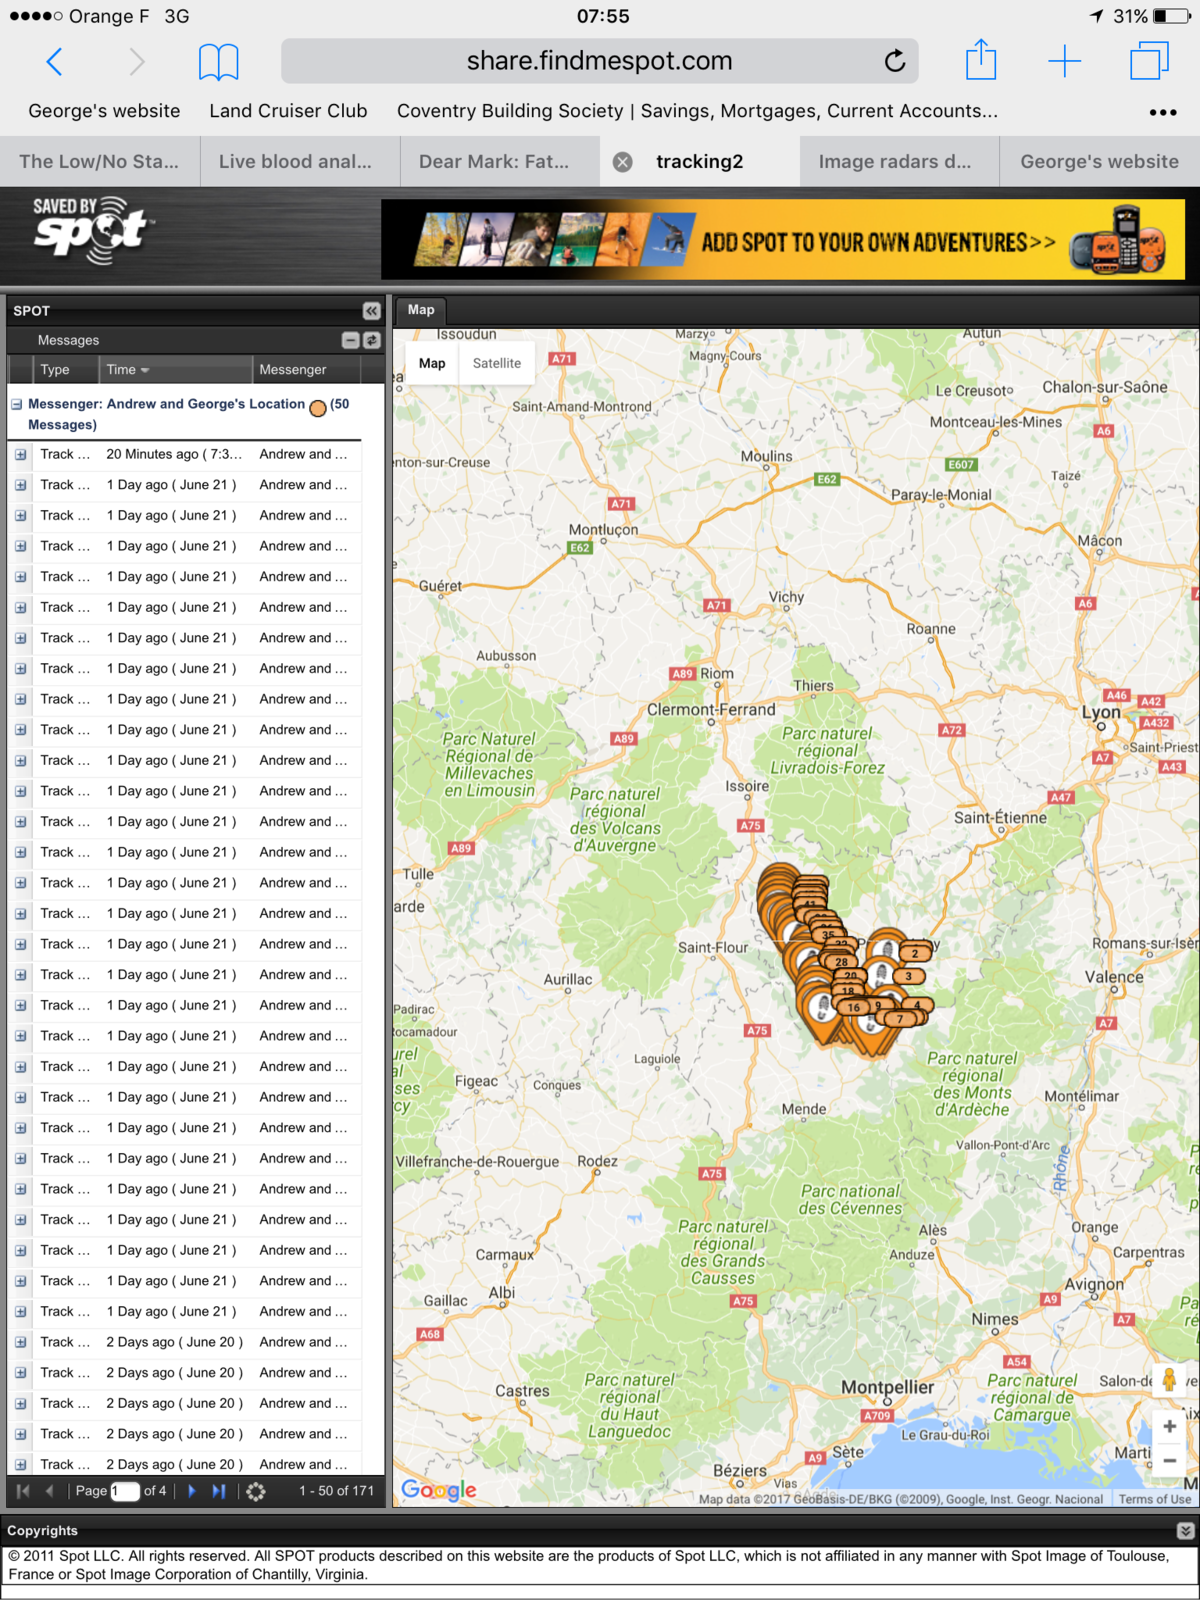Click Clermont-Ferrand on the map

(x=711, y=709)
